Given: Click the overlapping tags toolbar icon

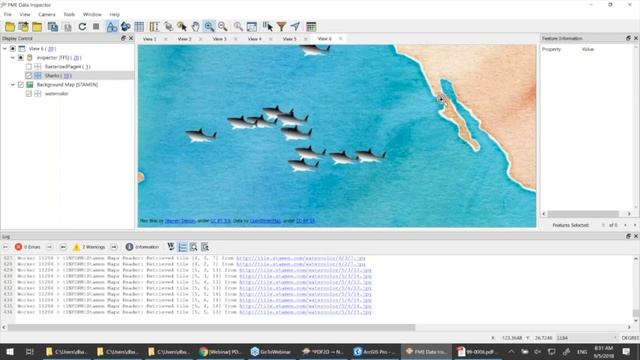Looking at the screenshot, I should (168, 27).
